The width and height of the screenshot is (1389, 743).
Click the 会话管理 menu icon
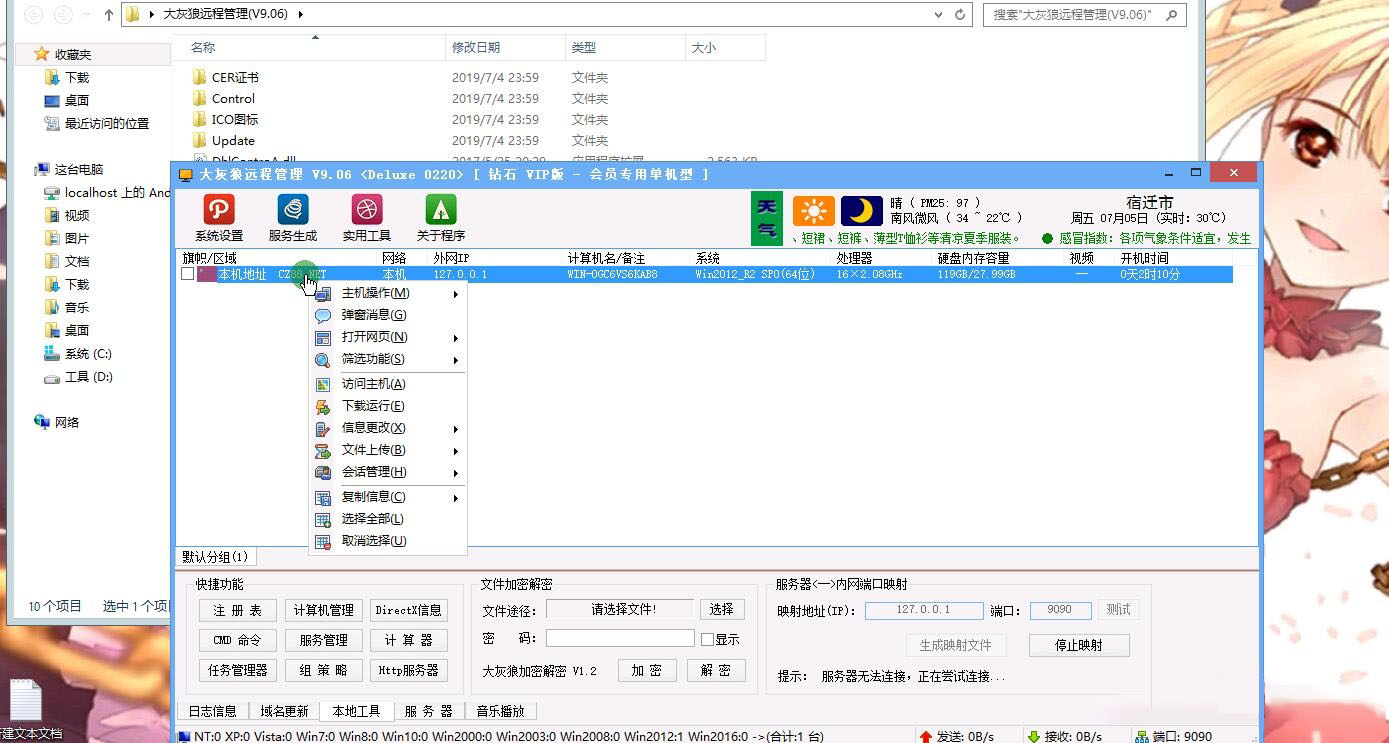[x=323, y=473]
